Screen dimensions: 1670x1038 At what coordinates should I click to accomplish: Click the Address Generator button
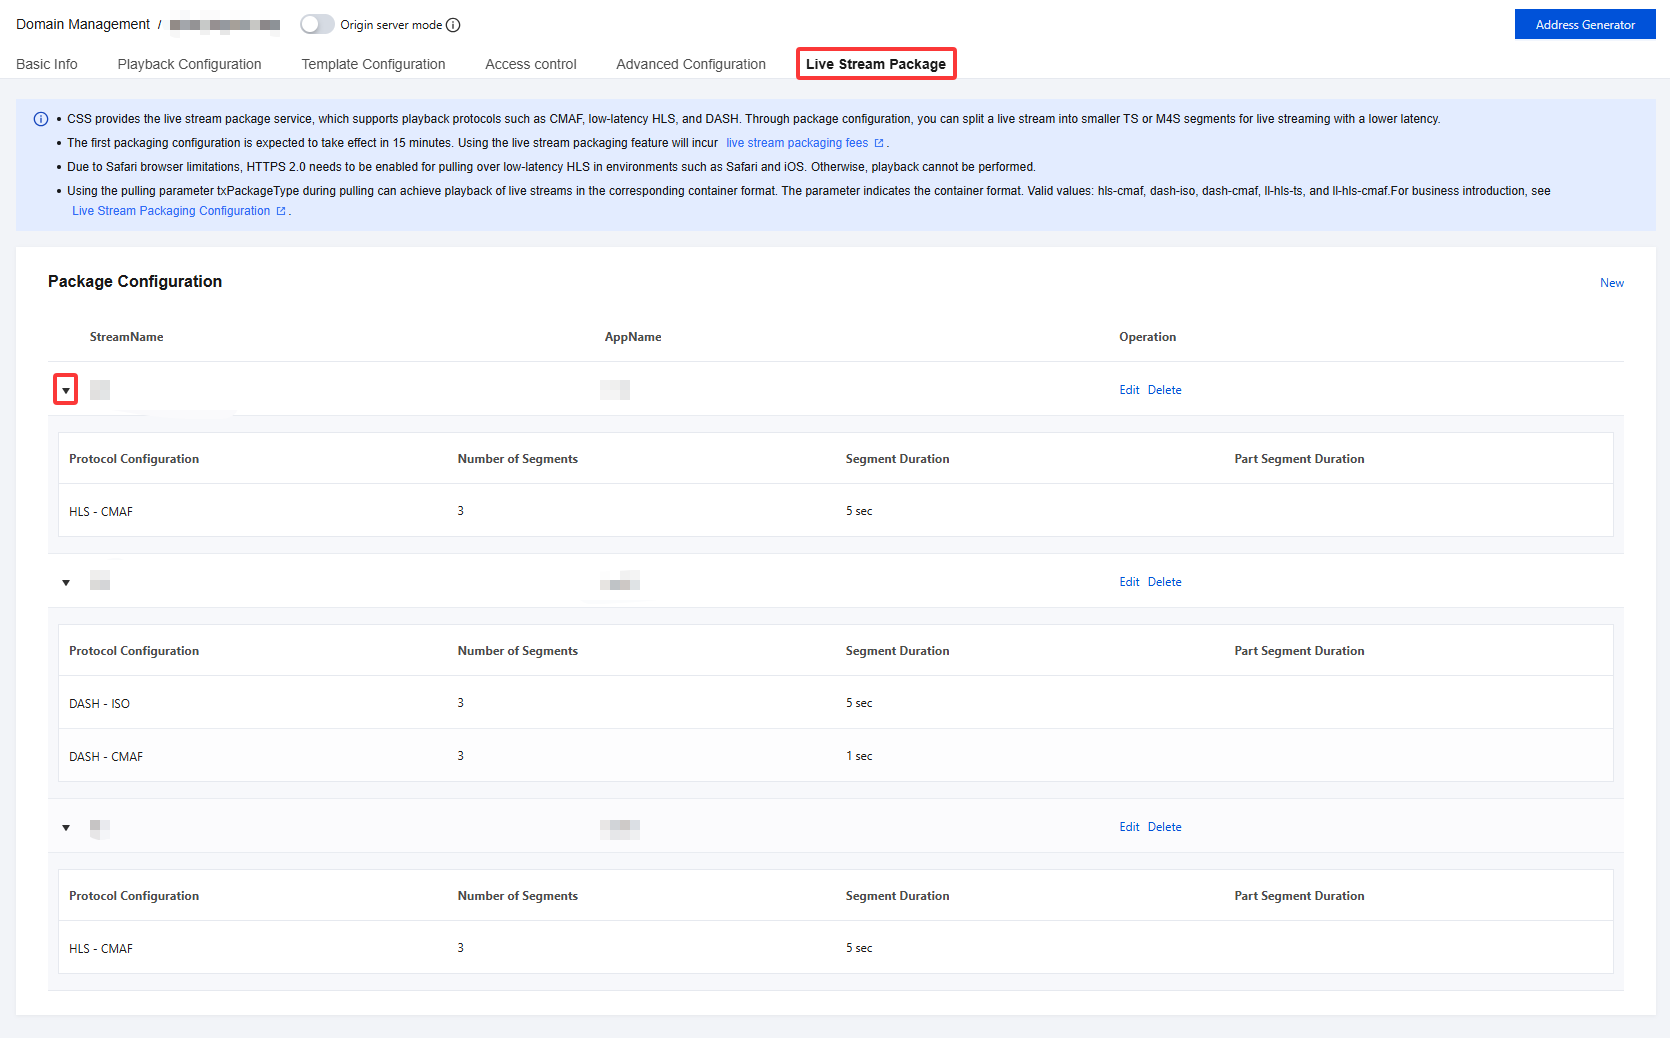pyautogui.click(x=1584, y=25)
